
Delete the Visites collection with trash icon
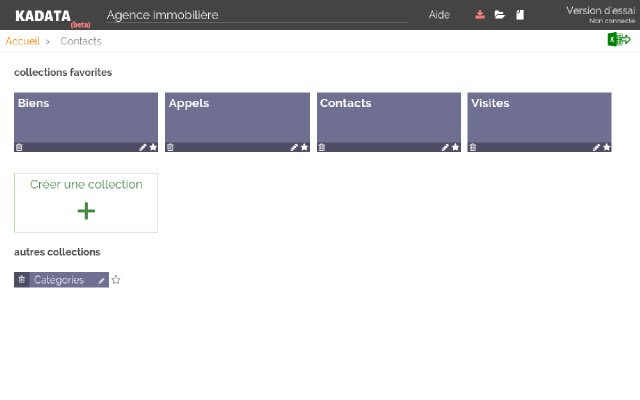click(473, 147)
